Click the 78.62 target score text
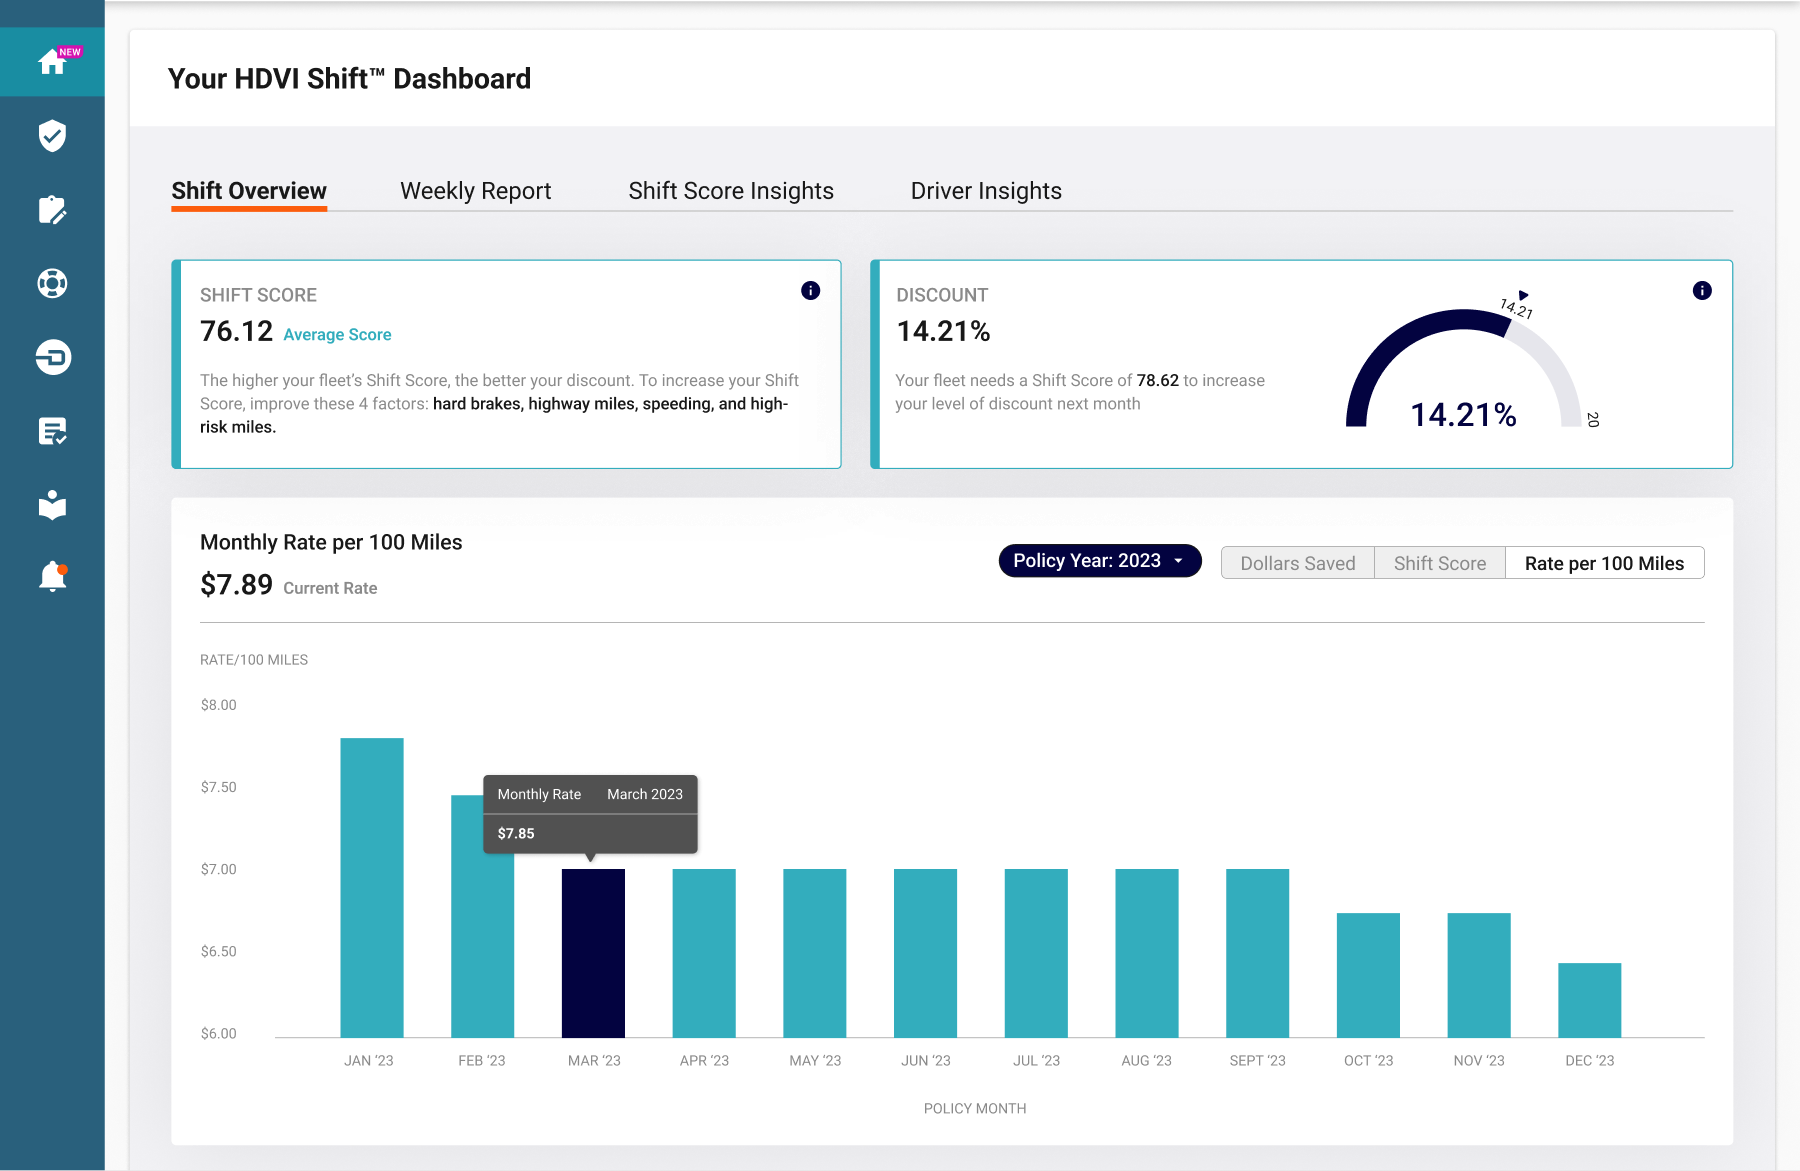1800x1171 pixels. 1158,380
